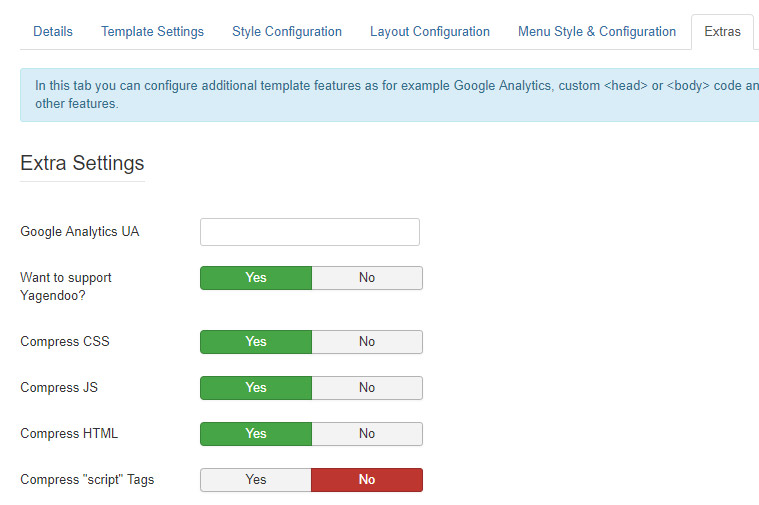759x505 pixels.
Task: Enable Compress CSS with Yes
Action: tap(256, 342)
